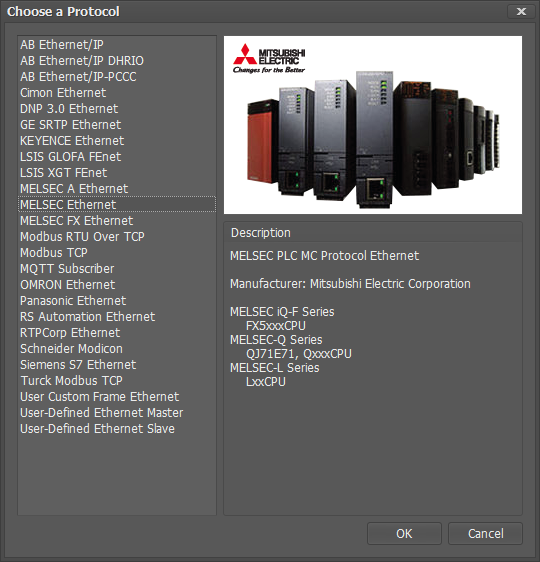
Task: Select User Custom Frame Ethernet
Action: click(x=117, y=397)
